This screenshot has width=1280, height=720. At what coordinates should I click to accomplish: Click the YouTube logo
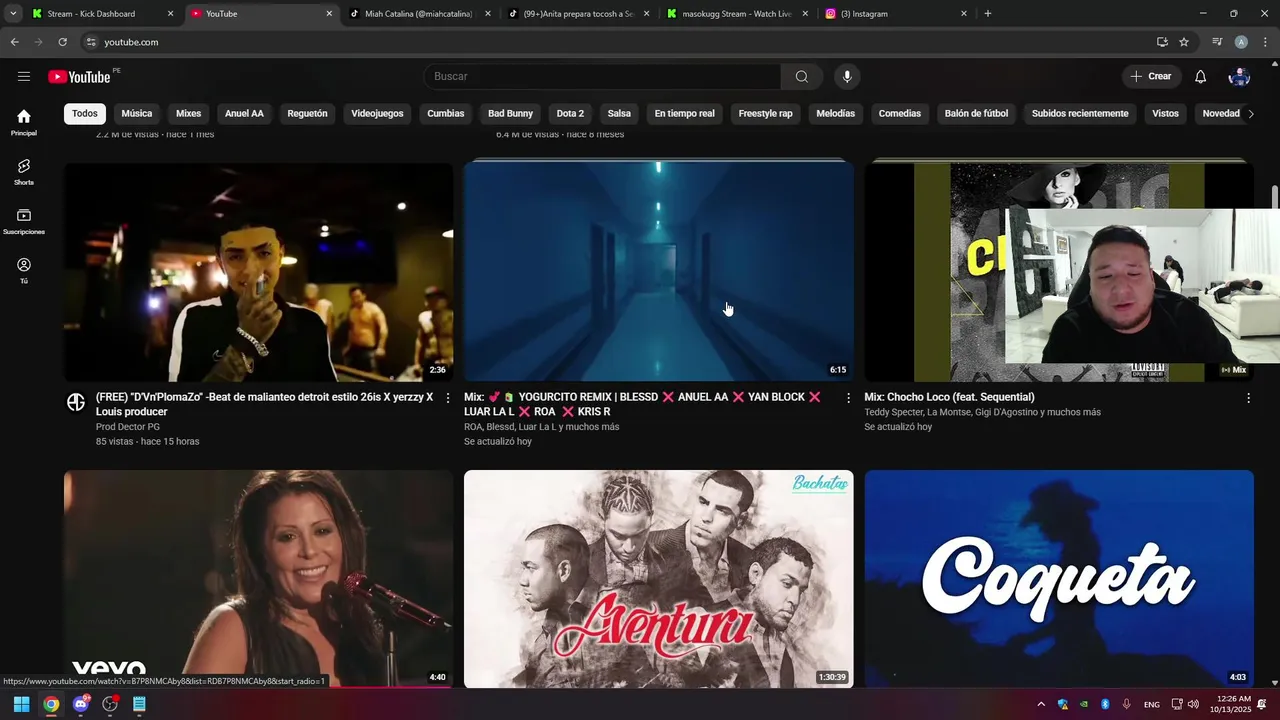coord(79,77)
